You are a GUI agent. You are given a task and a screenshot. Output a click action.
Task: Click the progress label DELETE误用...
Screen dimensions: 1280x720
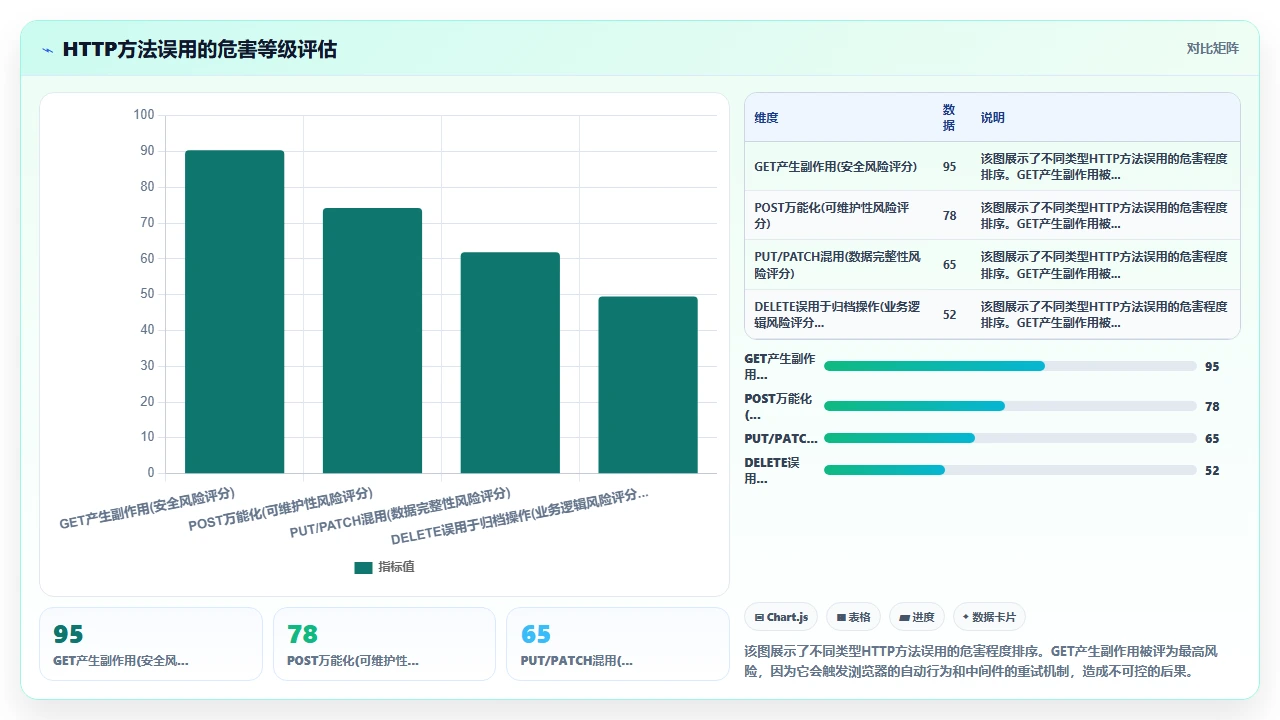(x=772, y=470)
